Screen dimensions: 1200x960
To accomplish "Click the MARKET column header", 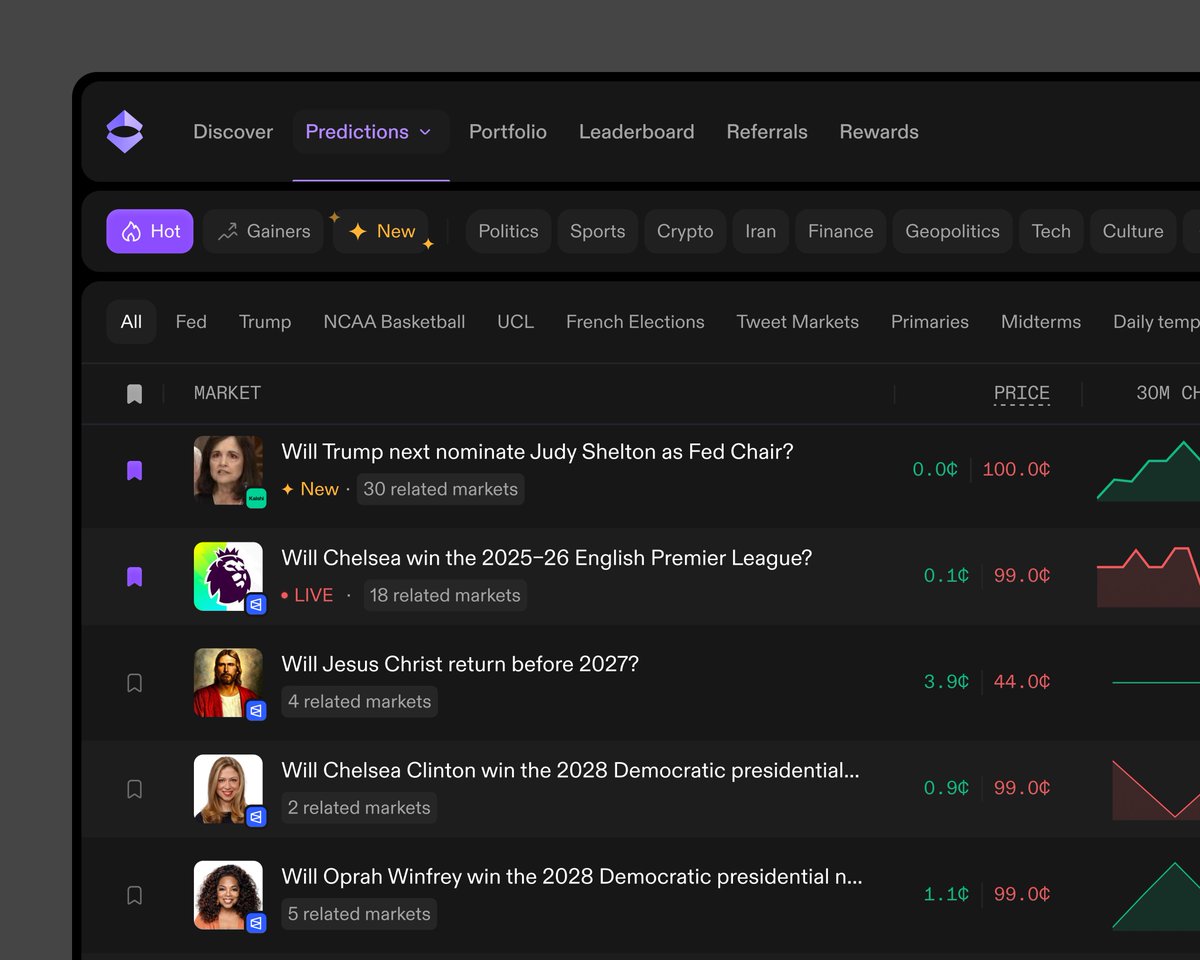I will tap(227, 393).
